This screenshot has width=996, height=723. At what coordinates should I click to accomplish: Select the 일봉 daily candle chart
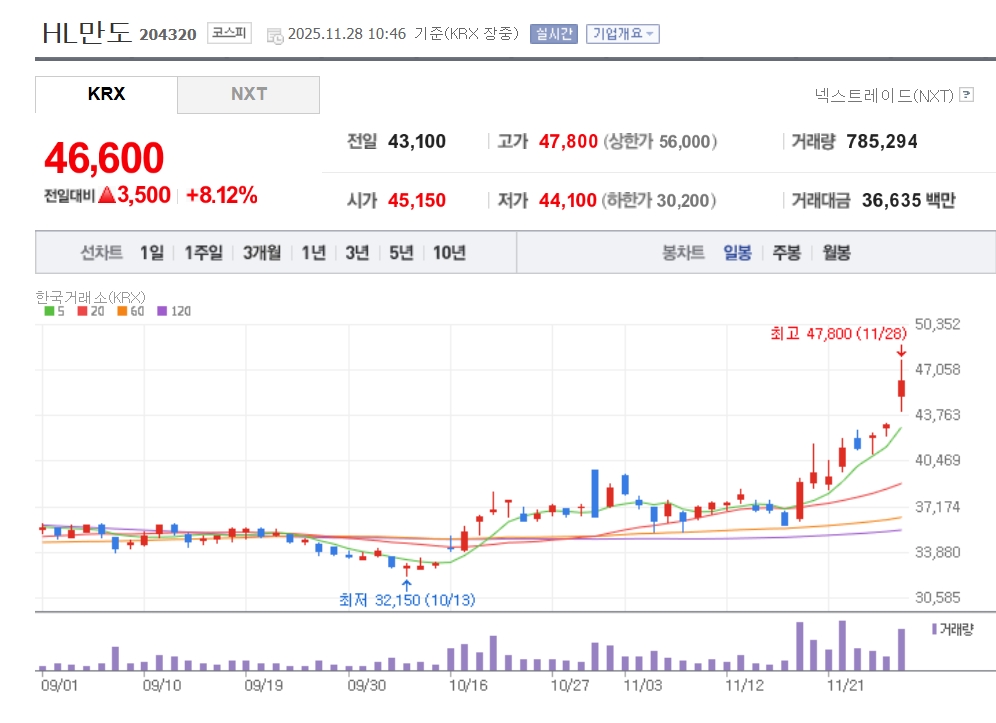tap(737, 253)
